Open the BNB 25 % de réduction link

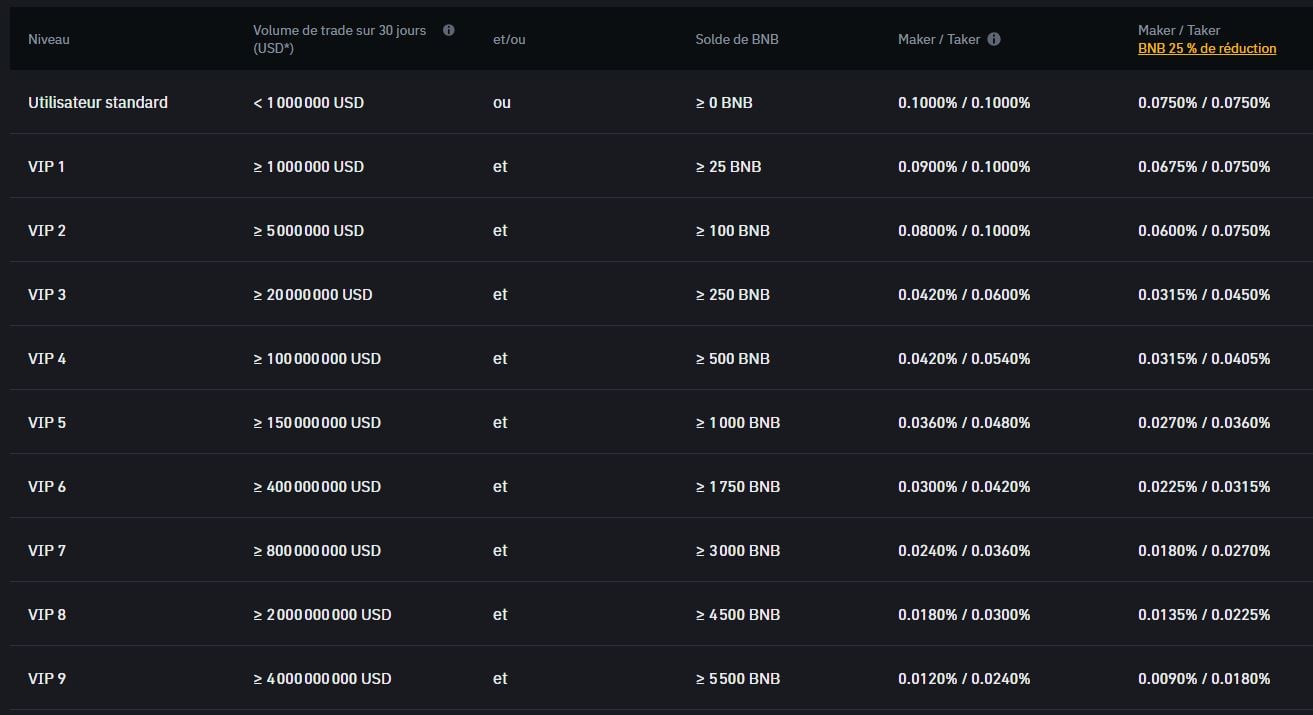pyautogui.click(x=1205, y=47)
